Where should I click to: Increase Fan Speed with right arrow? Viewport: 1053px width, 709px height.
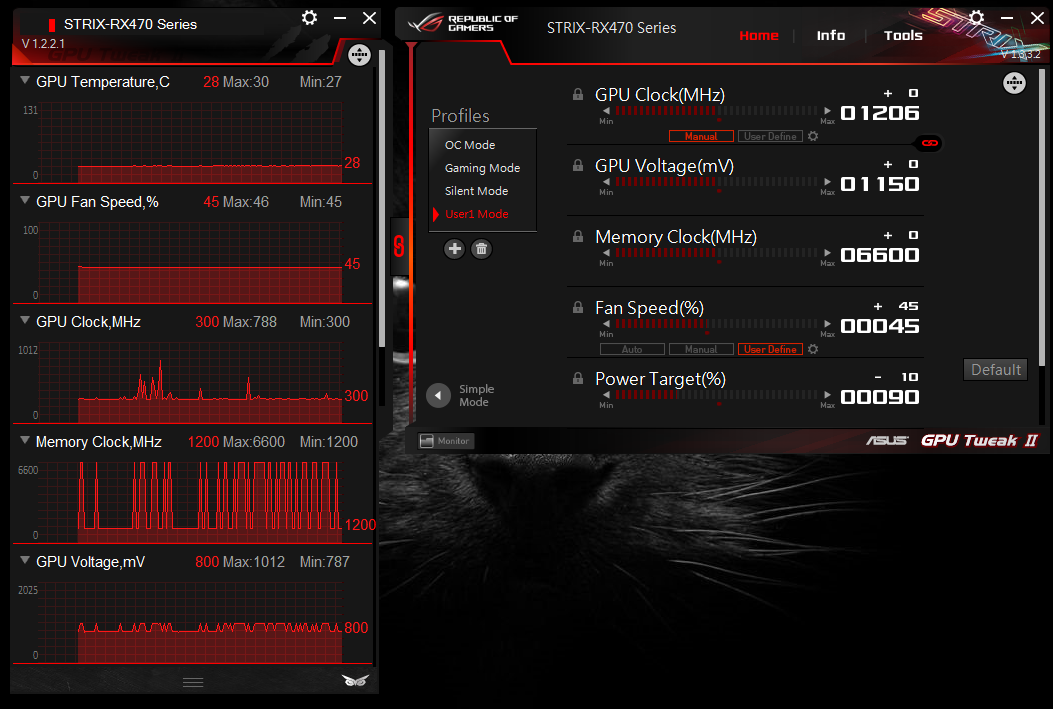click(x=827, y=324)
